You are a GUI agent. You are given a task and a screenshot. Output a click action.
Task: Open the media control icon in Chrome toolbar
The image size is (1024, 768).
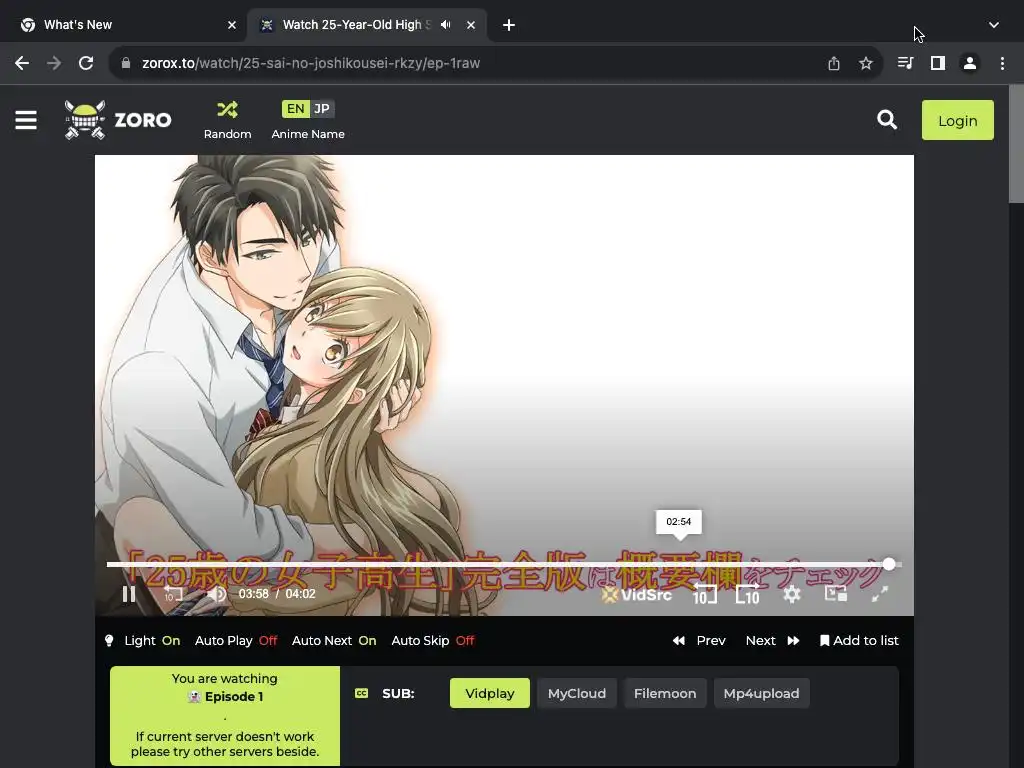(906, 63)
